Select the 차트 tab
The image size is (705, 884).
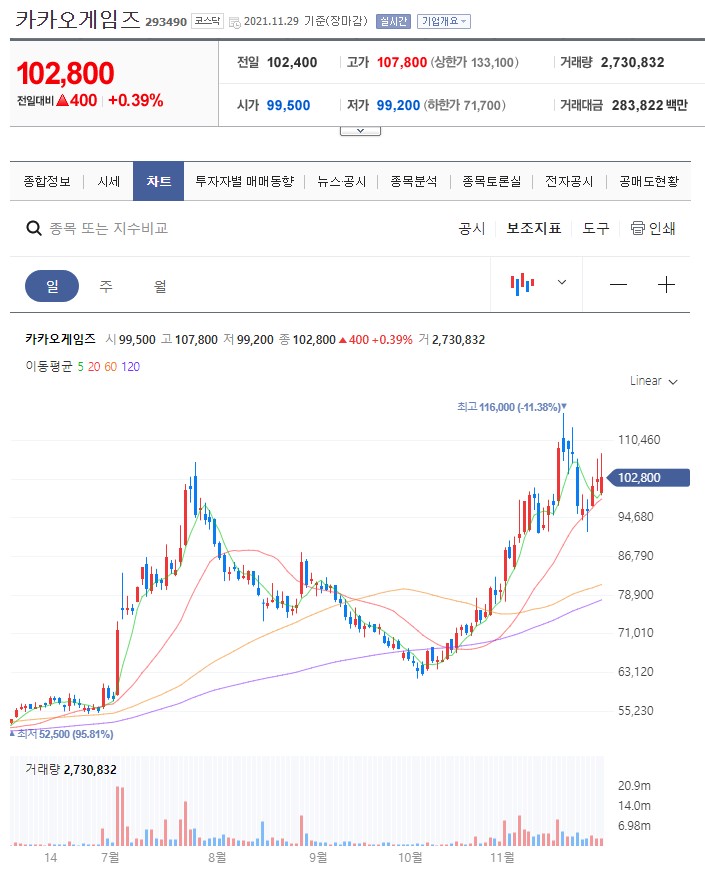(x=158, y=181)
